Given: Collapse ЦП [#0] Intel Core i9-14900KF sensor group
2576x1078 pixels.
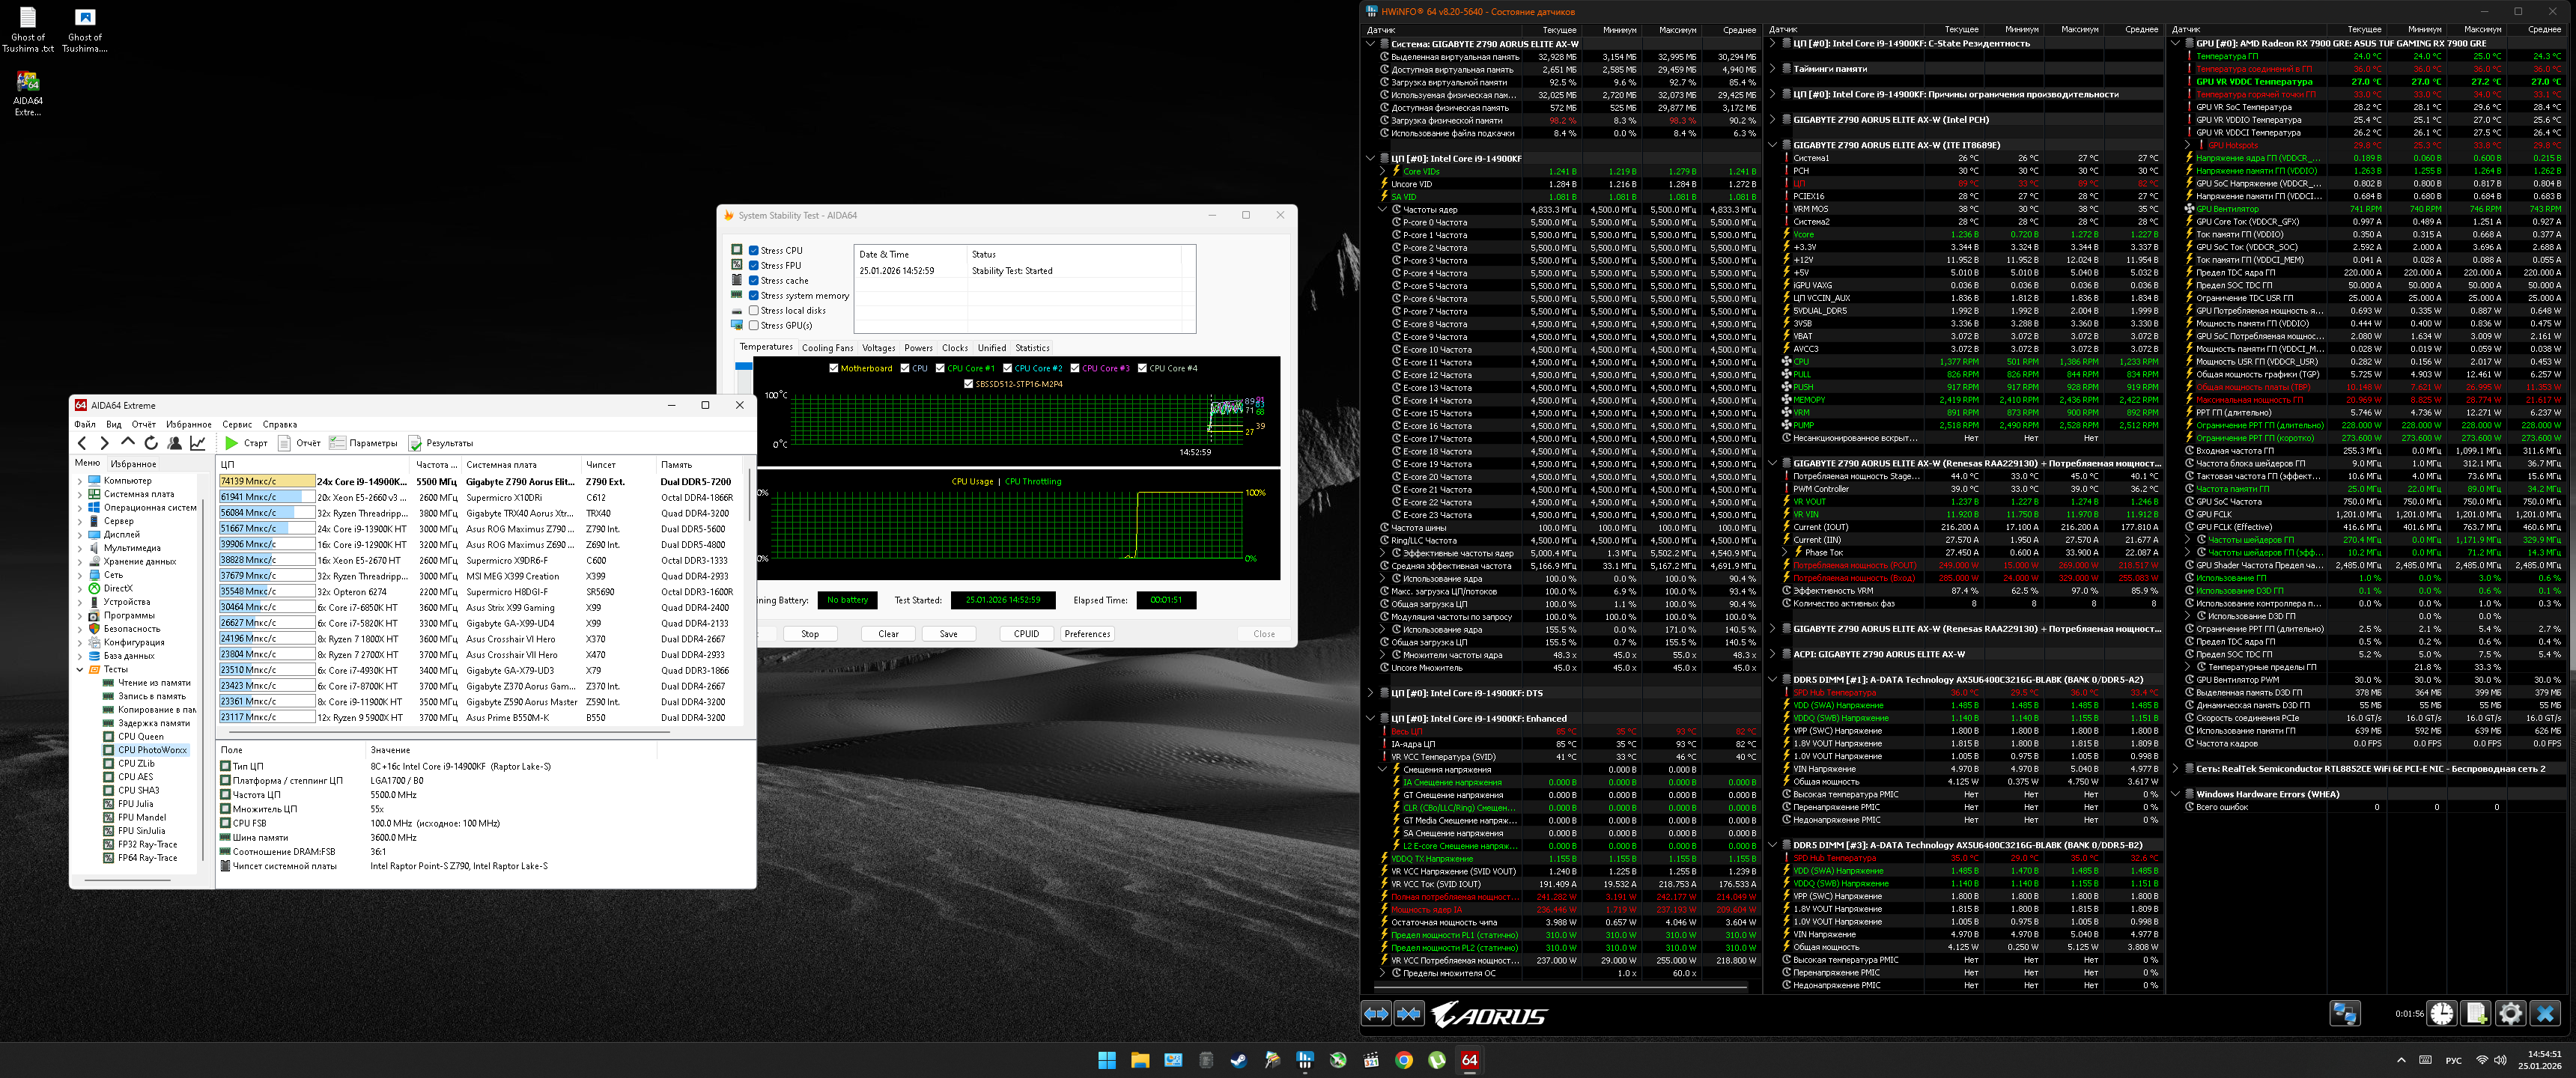Looking at the screenshot, I should coord(1370,158).
